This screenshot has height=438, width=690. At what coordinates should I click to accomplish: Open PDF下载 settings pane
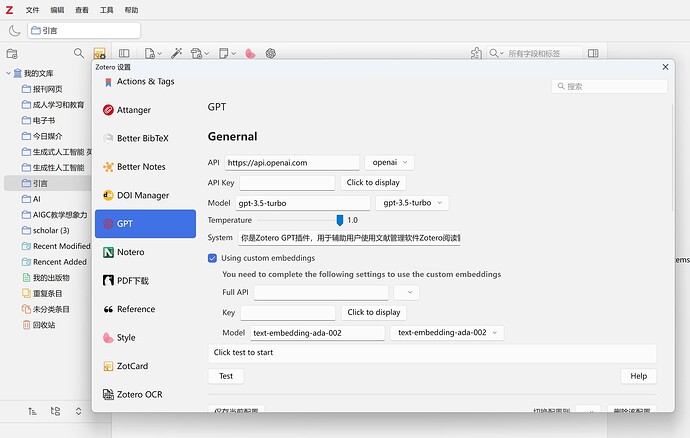coord(145,280)
